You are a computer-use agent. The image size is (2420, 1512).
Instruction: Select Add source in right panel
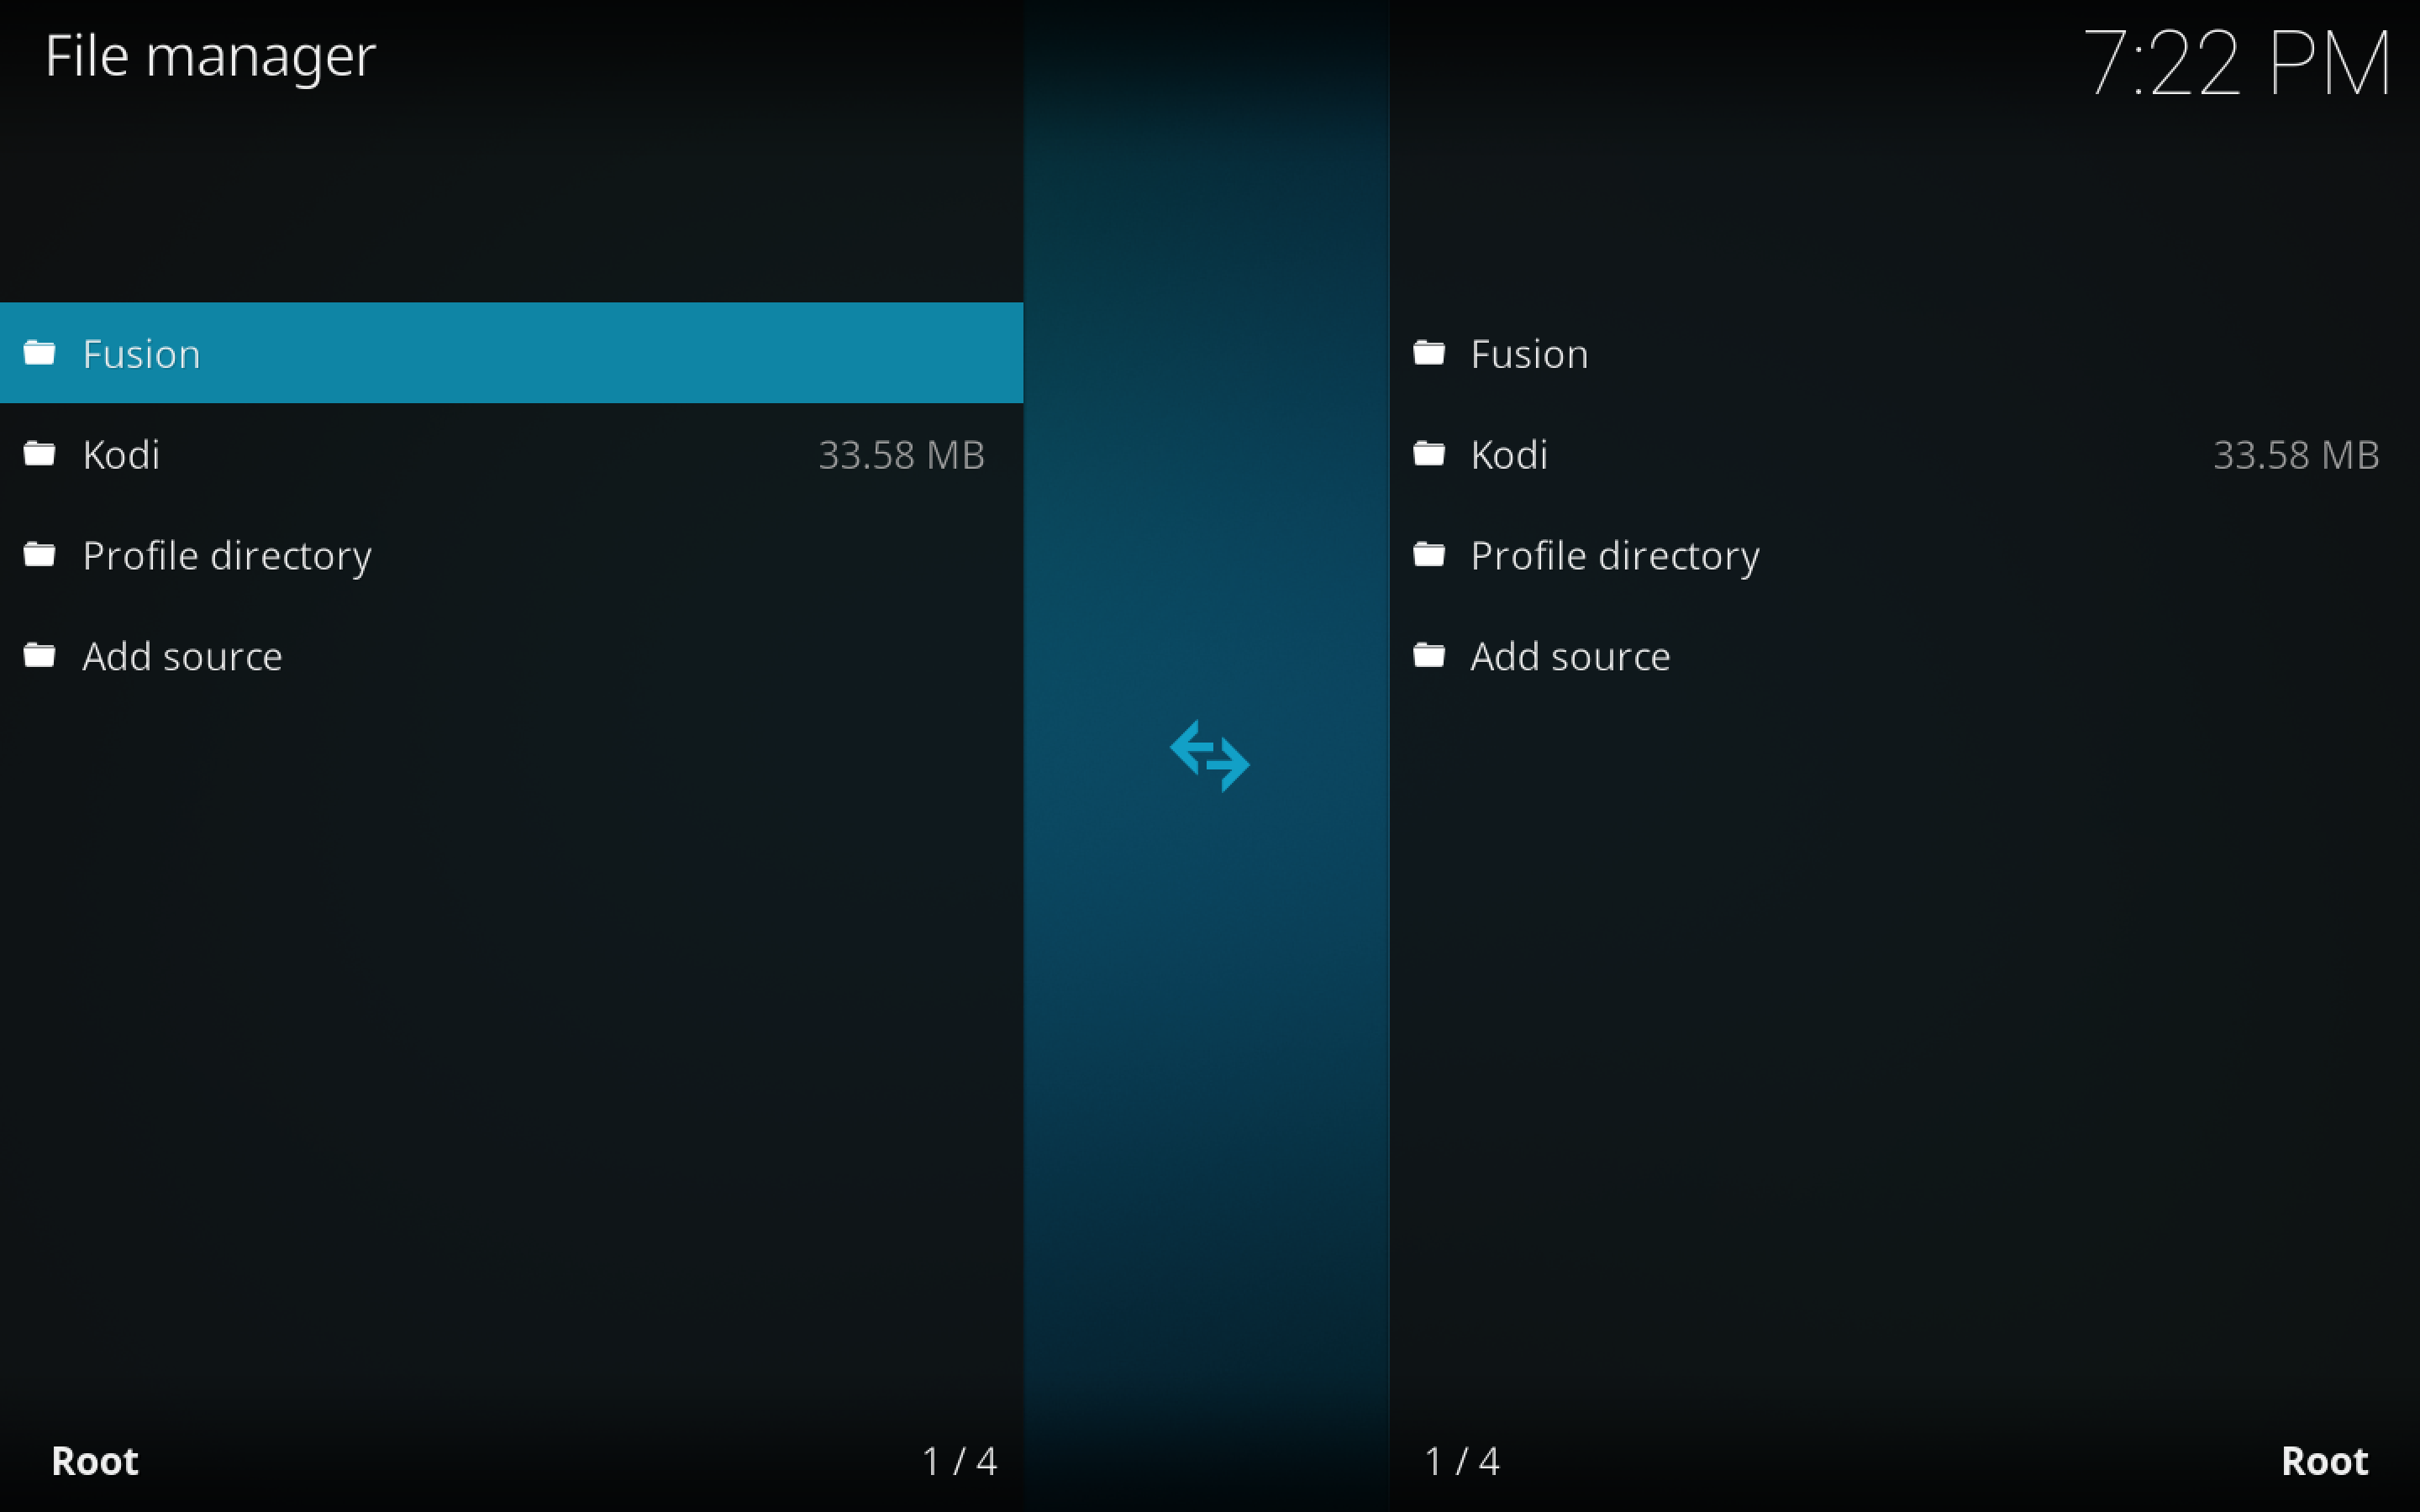pyautogui.click(x=1570, y=655)
